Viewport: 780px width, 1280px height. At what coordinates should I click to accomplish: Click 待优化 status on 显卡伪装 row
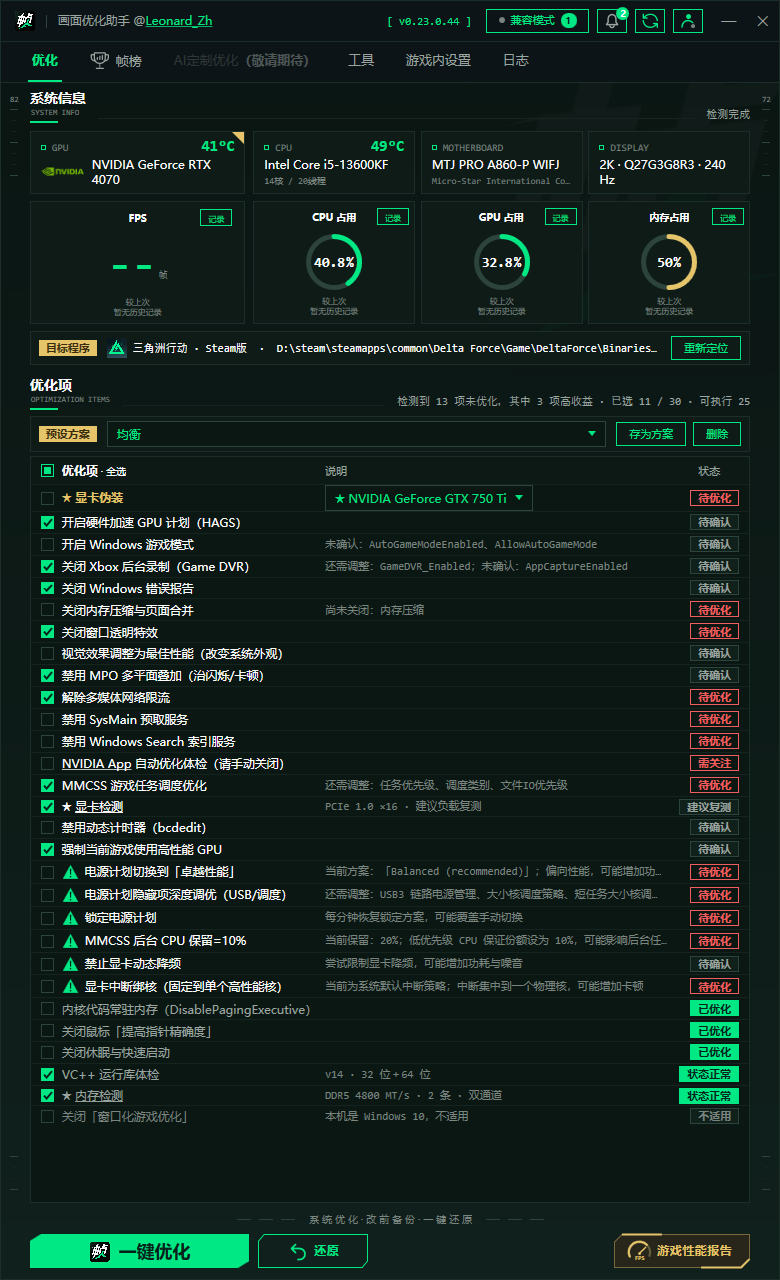(x=714, y=498)
